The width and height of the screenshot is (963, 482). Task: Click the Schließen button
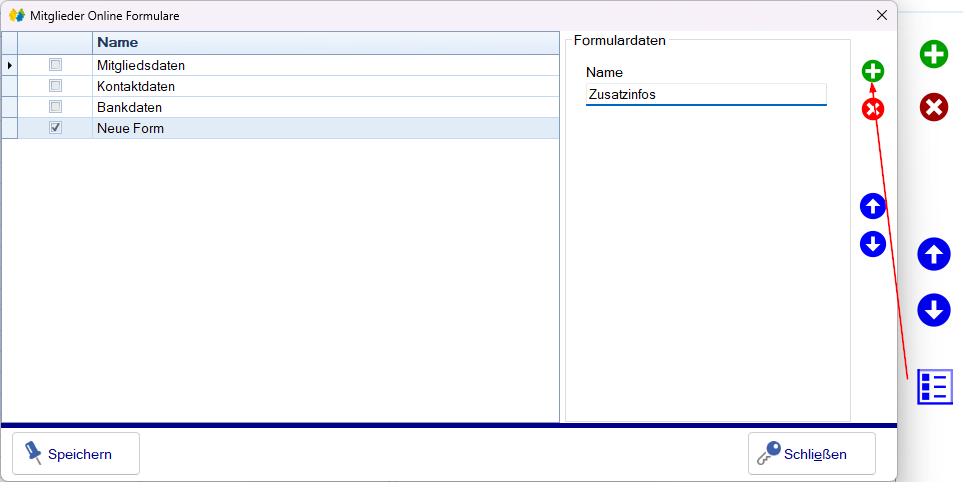pos(812,454)
